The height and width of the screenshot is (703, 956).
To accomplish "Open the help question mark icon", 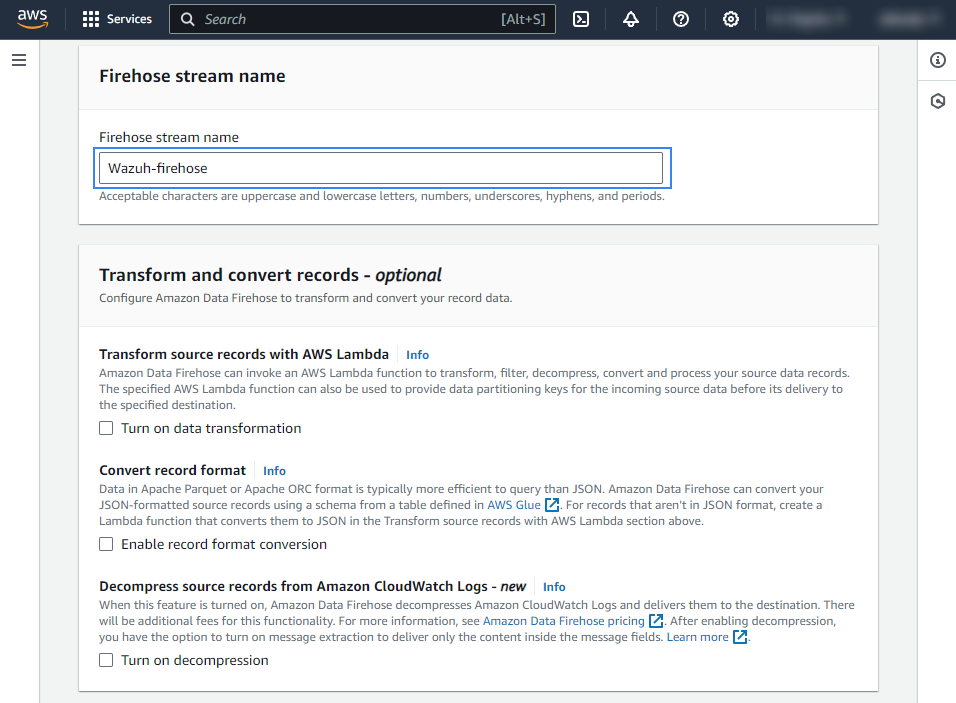I will pos(681,19).
